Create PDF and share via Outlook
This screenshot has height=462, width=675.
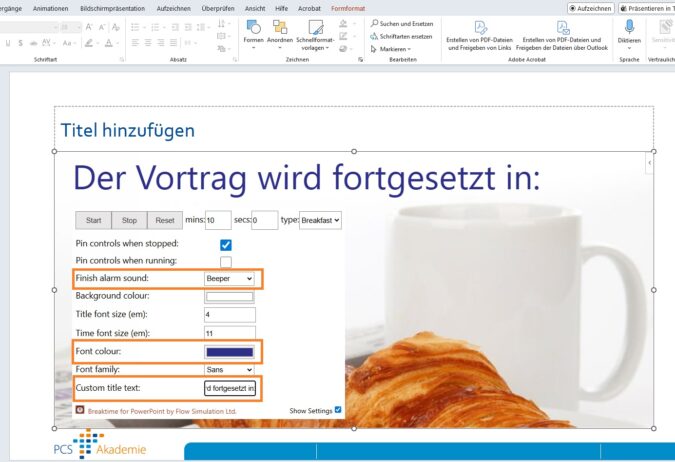coord(562,36)
